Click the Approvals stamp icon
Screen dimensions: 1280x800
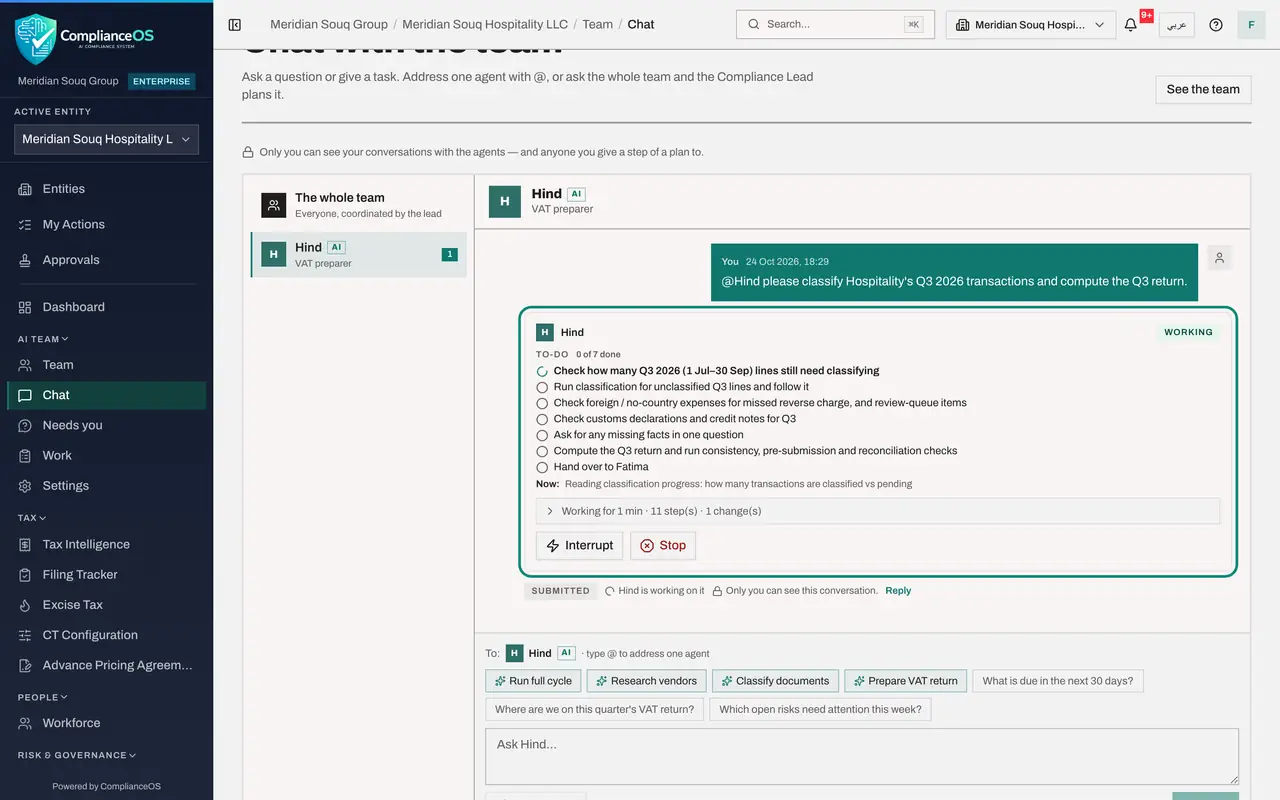pos(25,260)
